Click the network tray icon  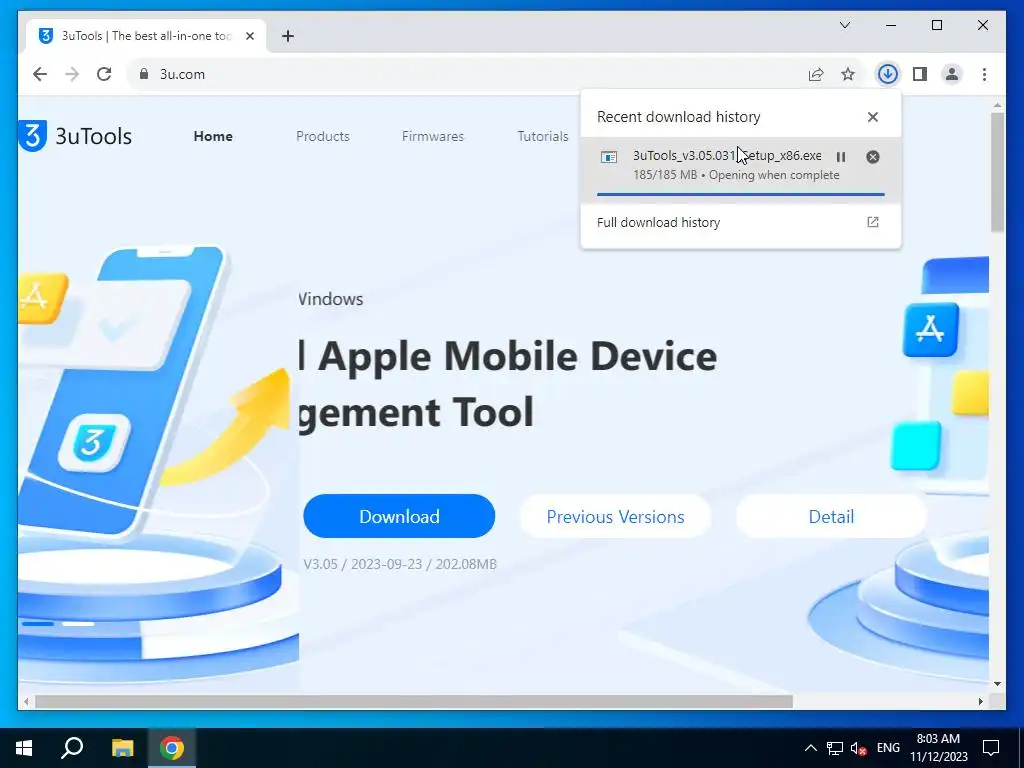835,748
